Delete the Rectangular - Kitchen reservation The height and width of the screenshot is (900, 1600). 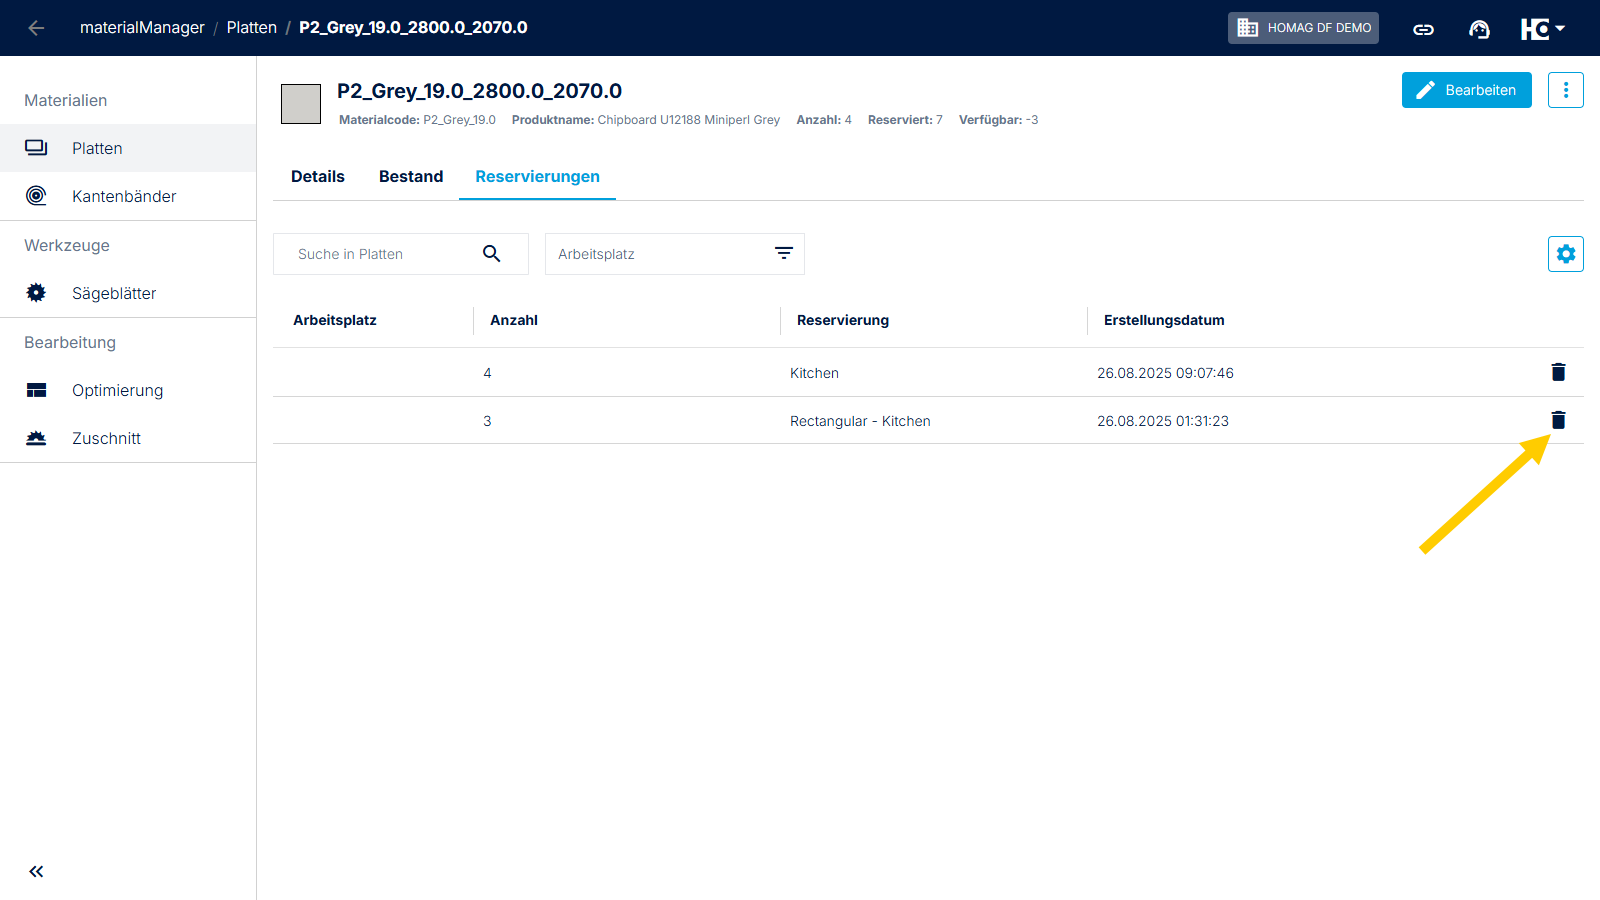pos(1558,420)
